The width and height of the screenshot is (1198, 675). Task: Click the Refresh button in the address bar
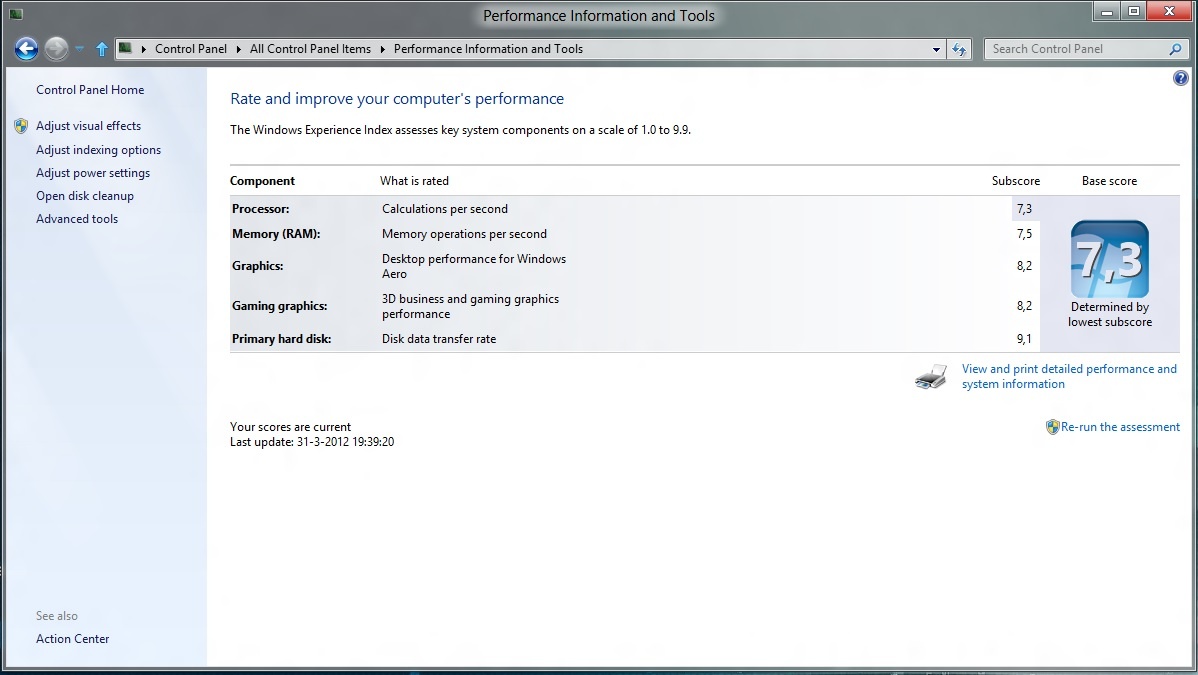tap(959, 49)
